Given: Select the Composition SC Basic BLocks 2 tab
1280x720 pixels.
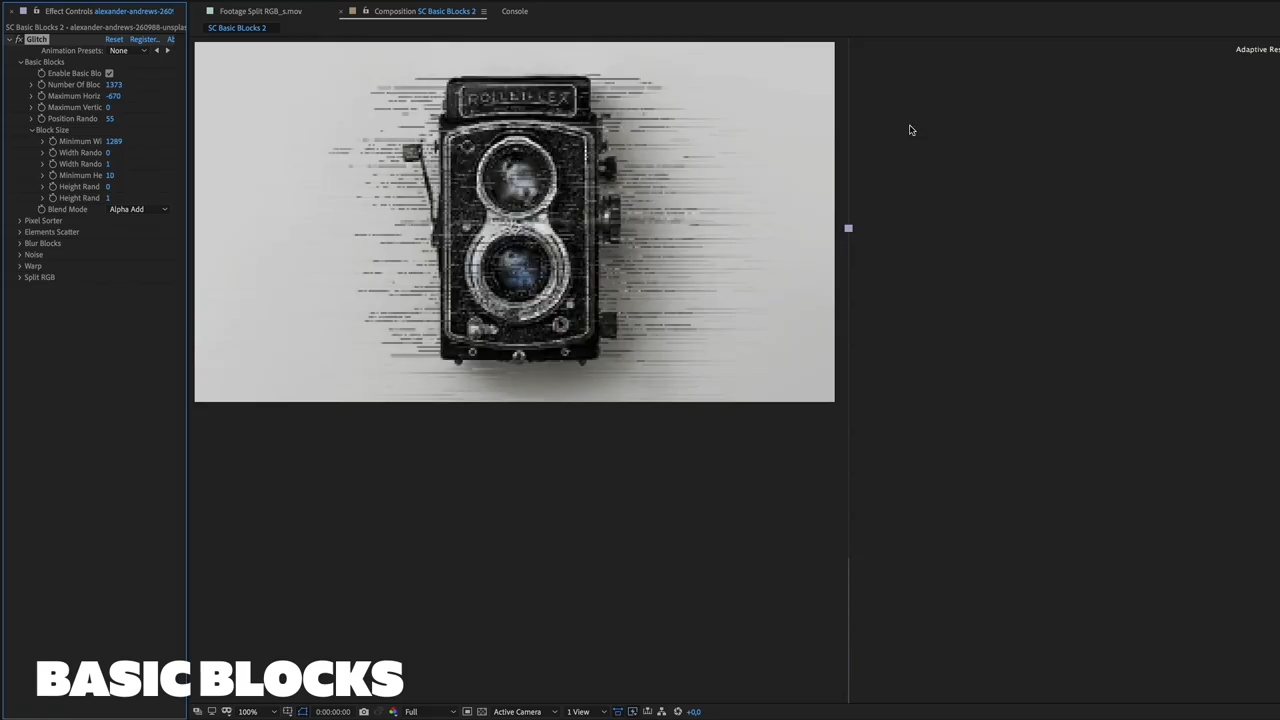Looking at the screenshot, I should coord(425,11).
